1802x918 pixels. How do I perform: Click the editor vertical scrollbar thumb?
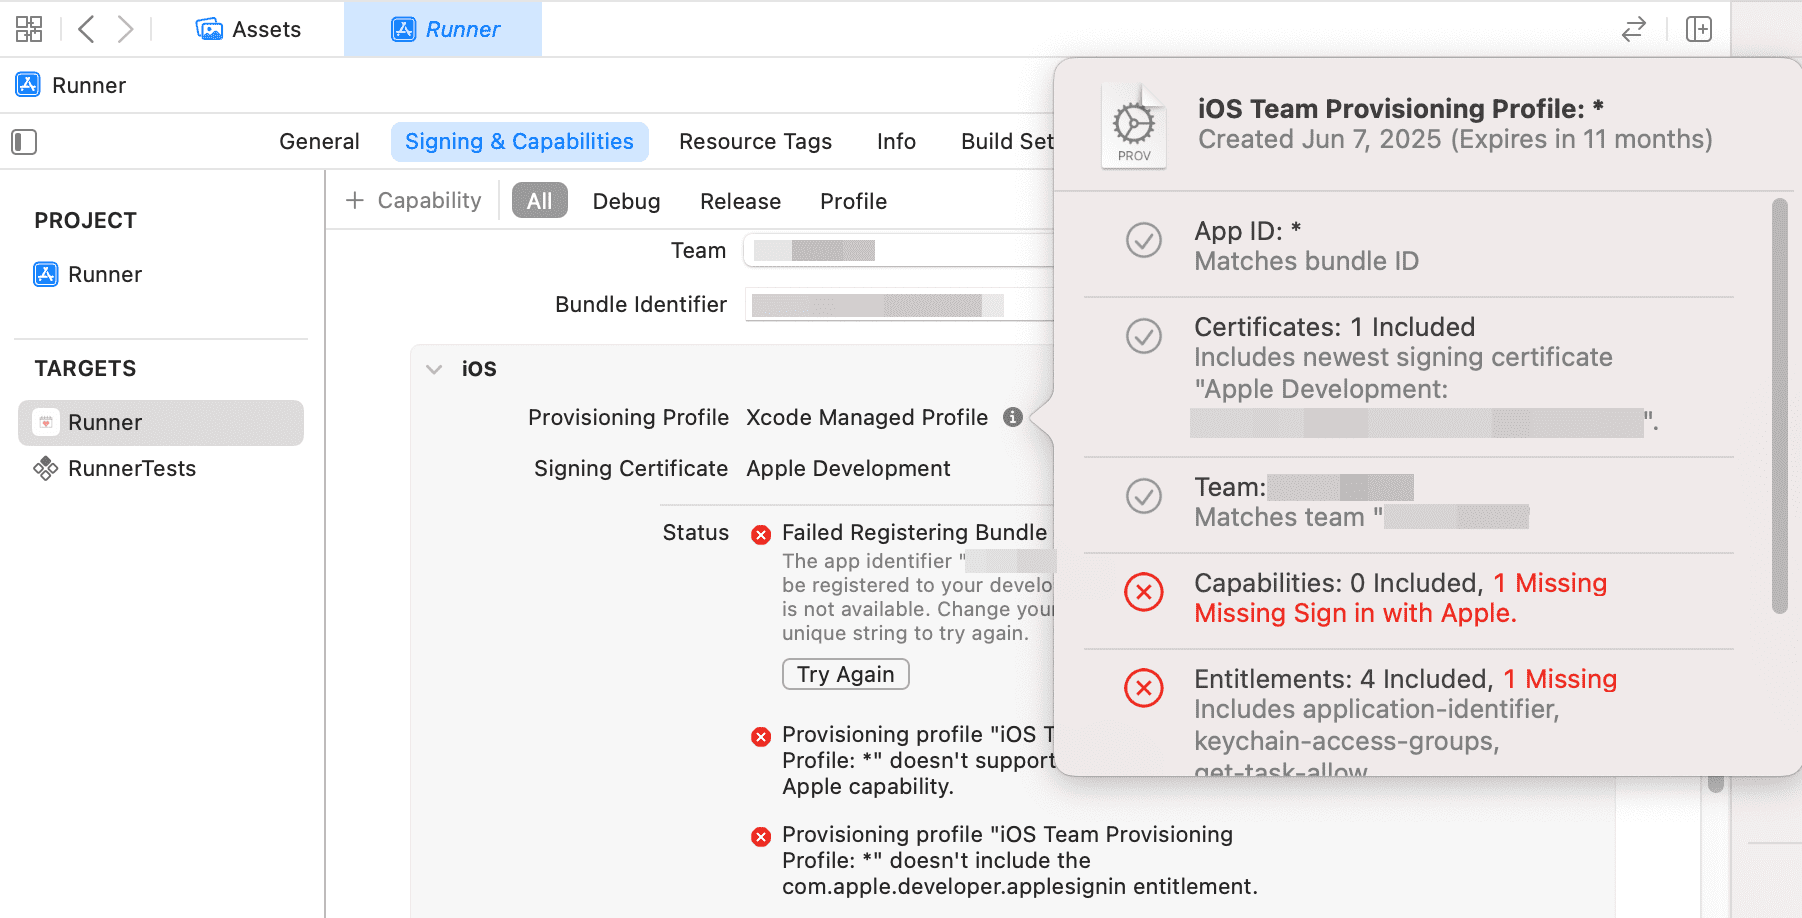tap(1716, 783)
